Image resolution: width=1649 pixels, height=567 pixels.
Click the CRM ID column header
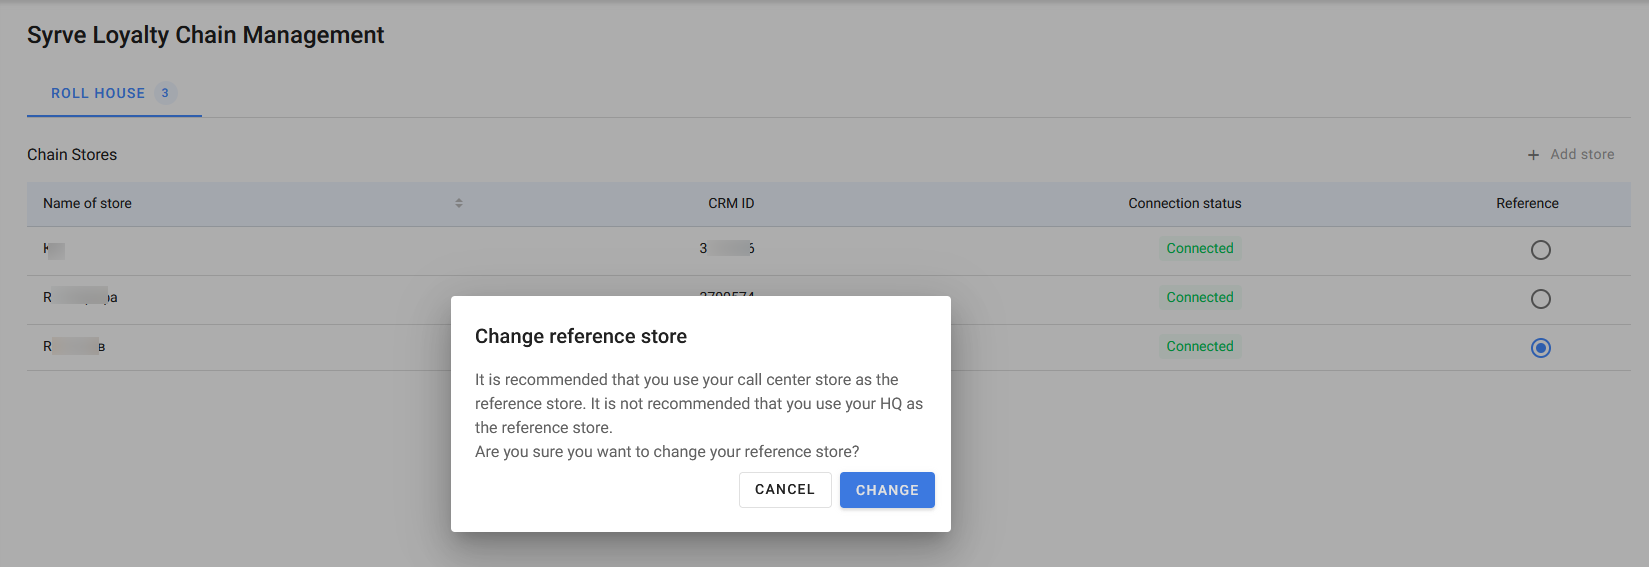(x=731, y=203)
